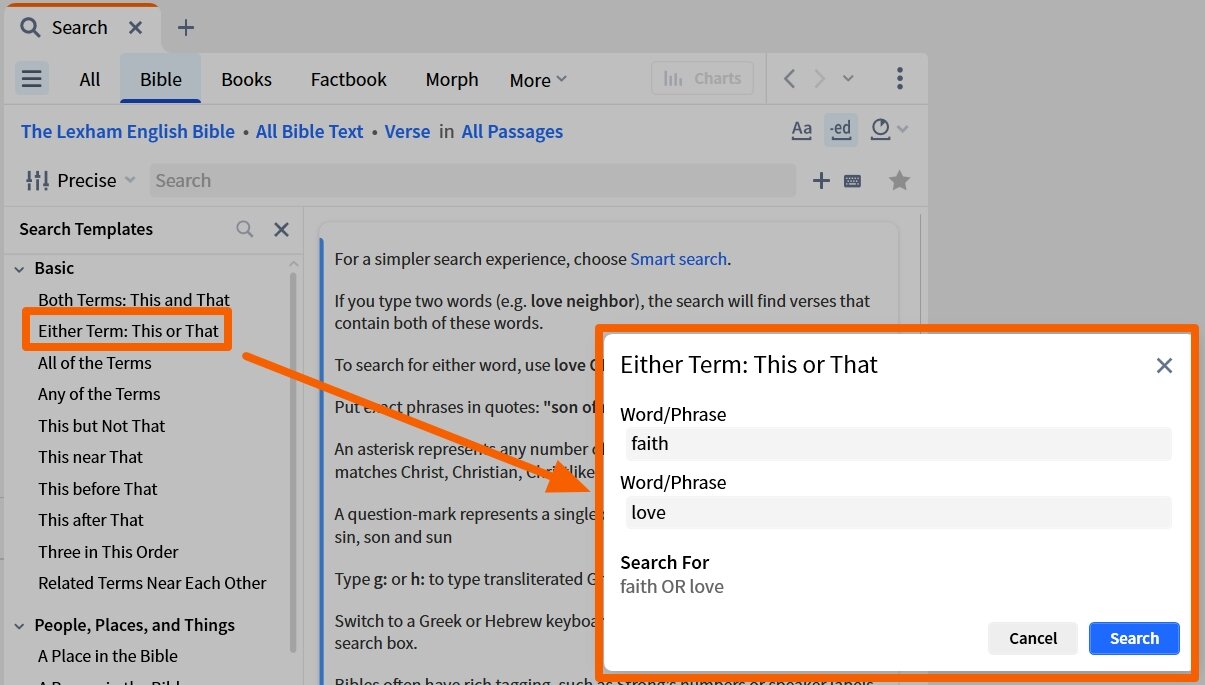The height and width of the screenshot is (685, 1205).
Task: Open the three-dot panel menu
Action: [x=900, y=78]
